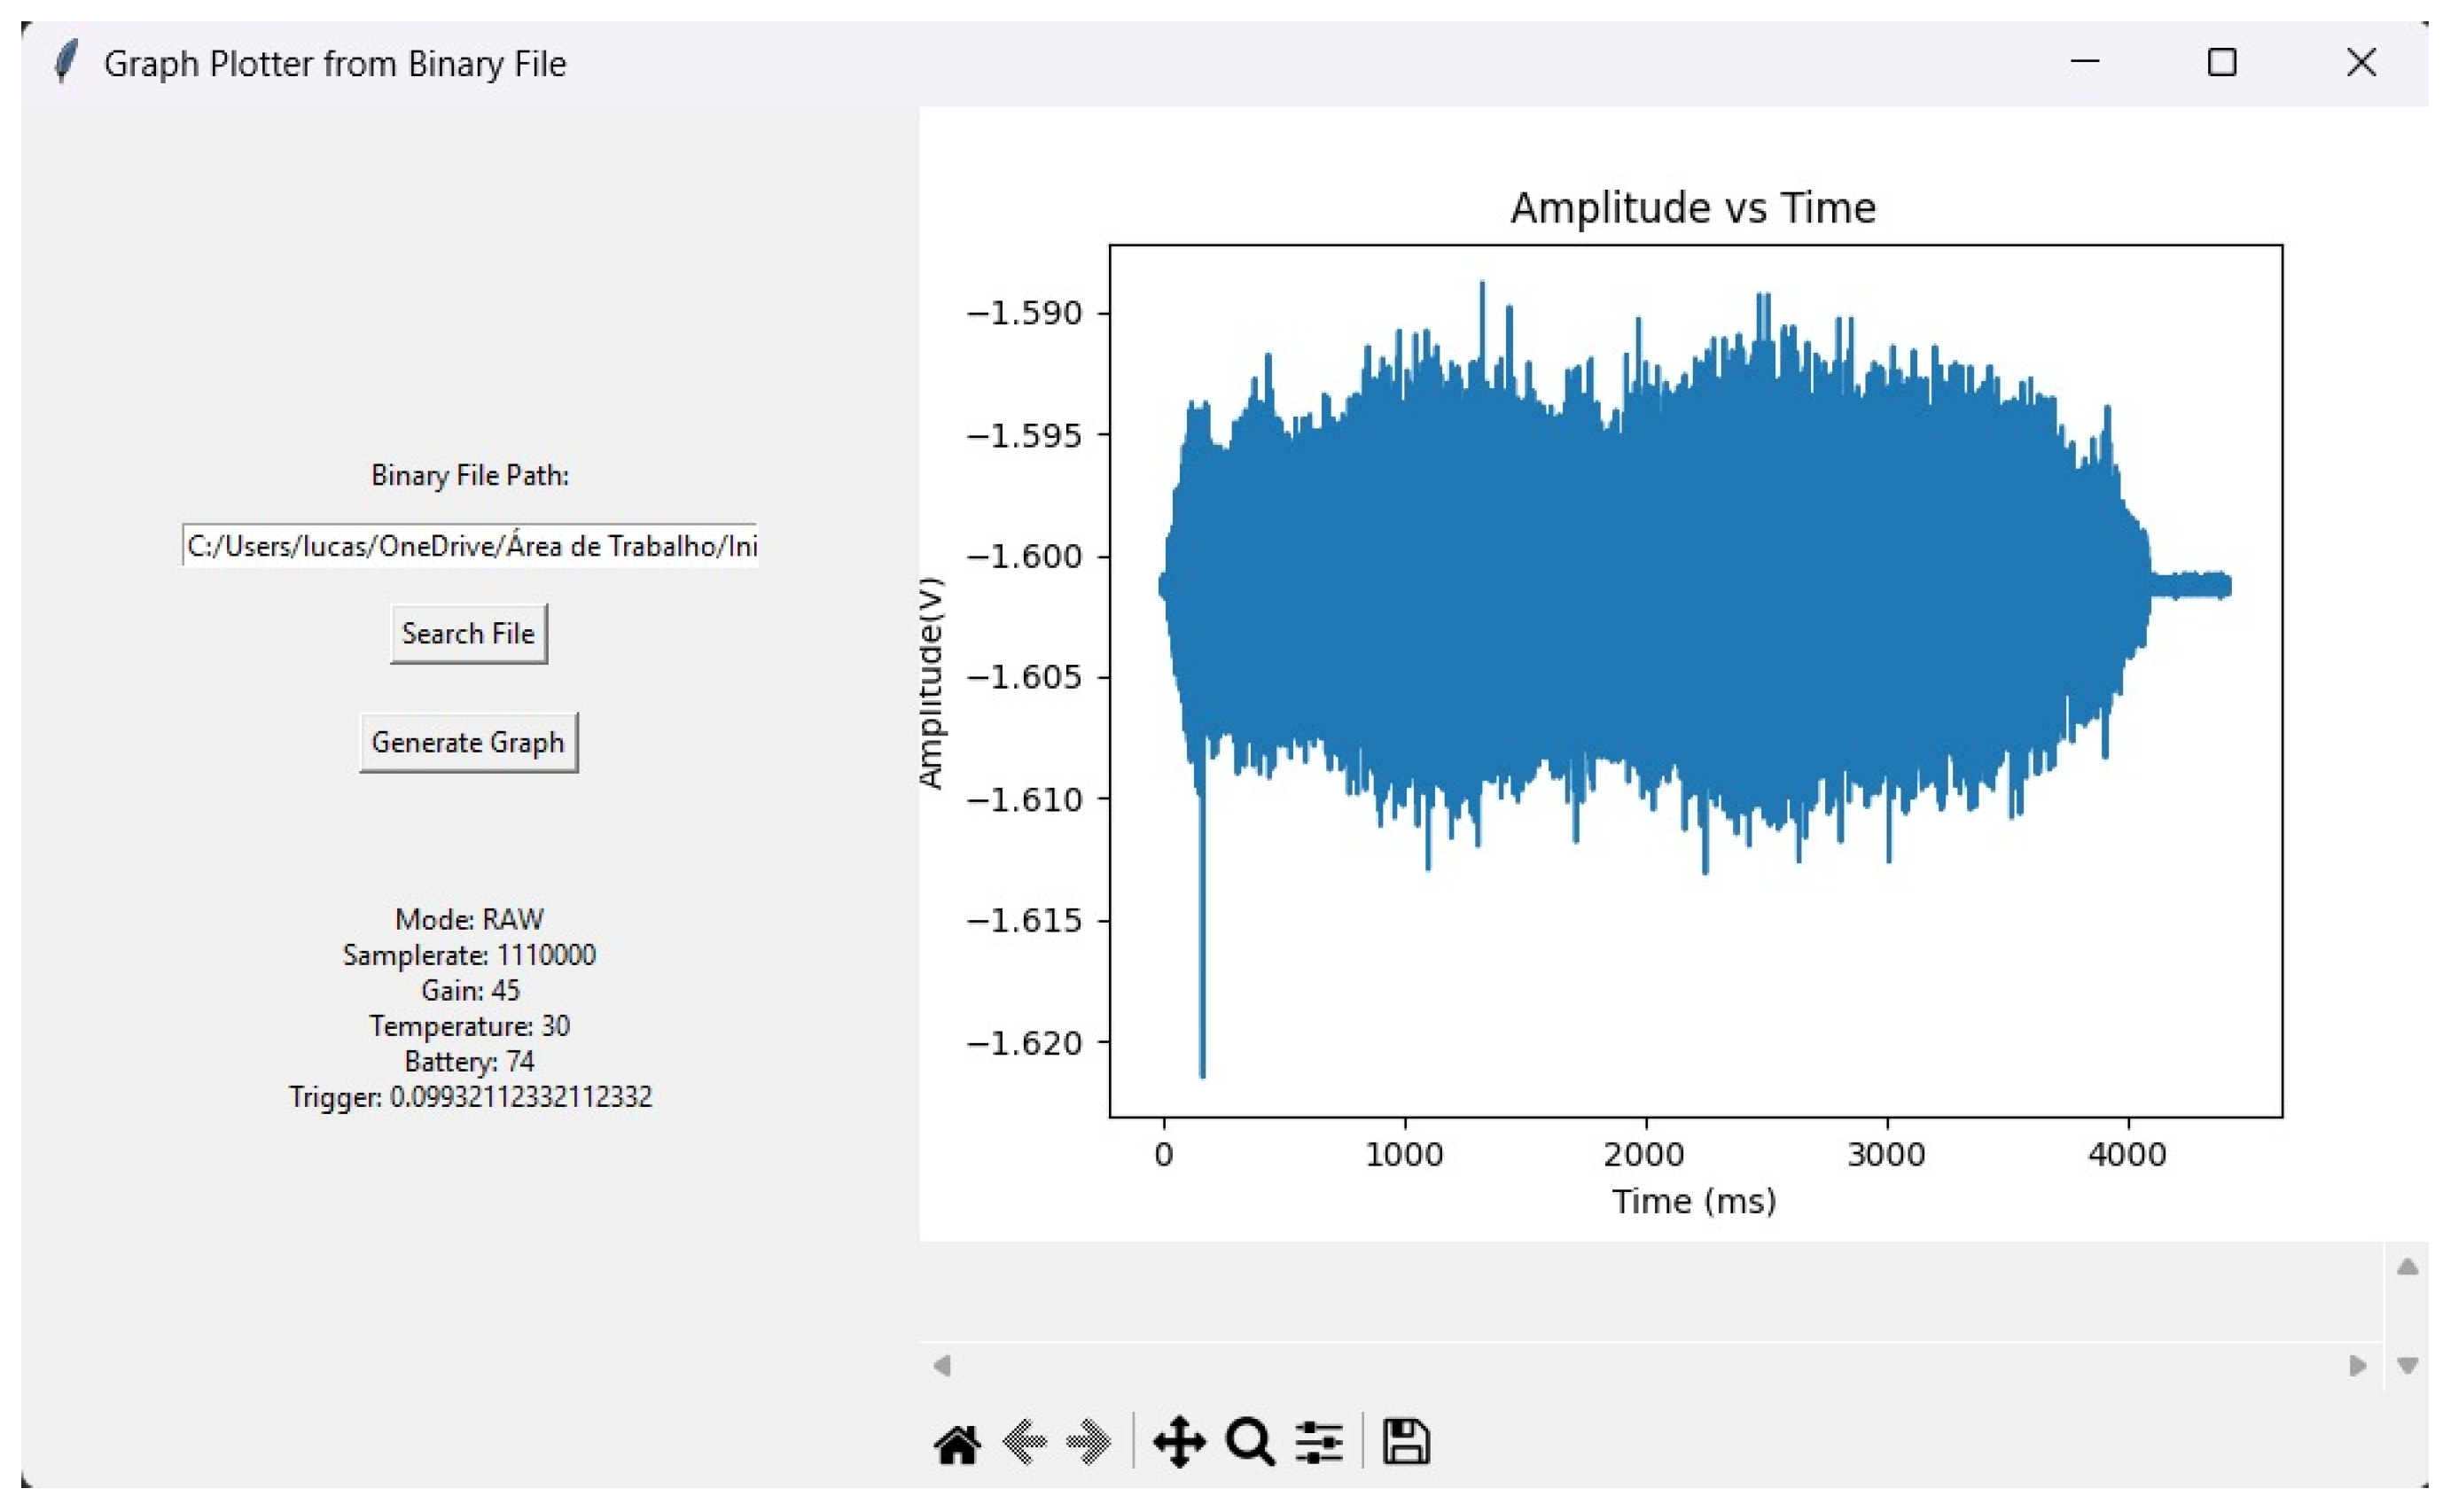Image resolution: width=2450 pixels, height=1512 pixels.
Task: Click the vertical scrollbar up arrow
Action: tap(2407, 1268)
